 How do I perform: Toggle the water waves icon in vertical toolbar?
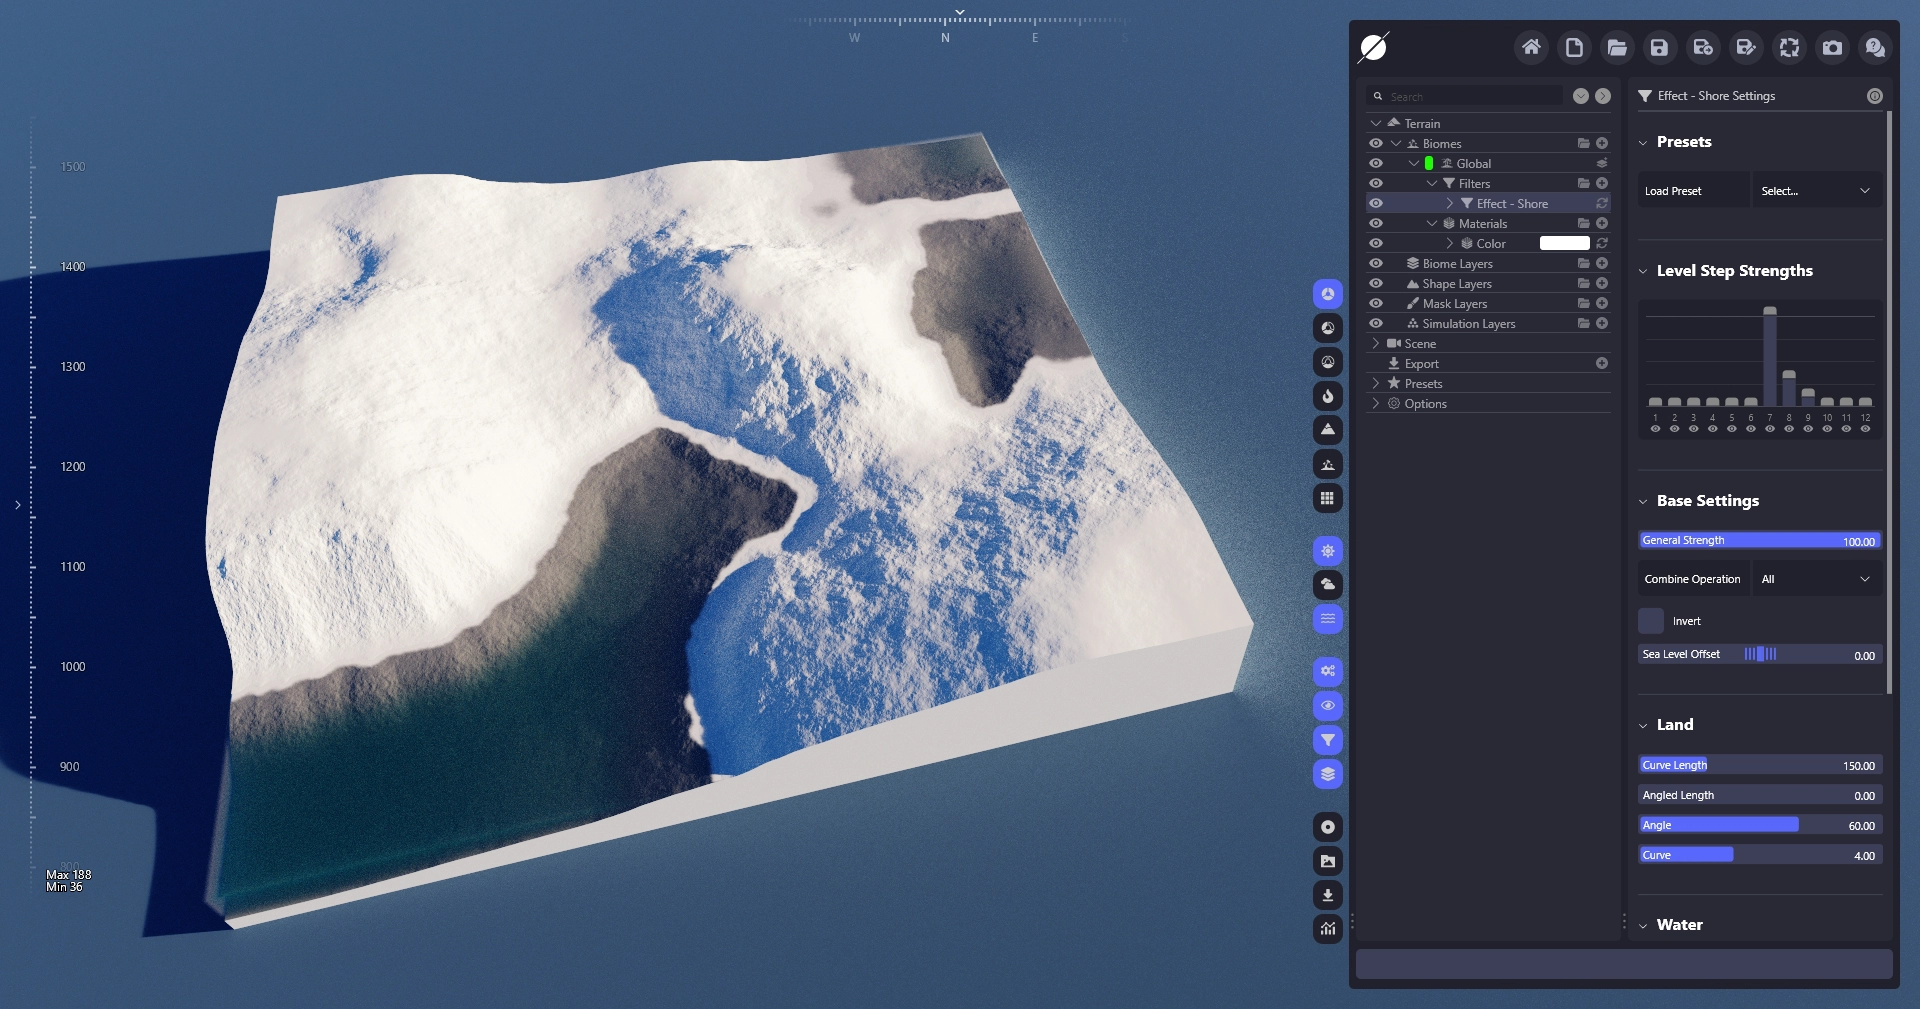click(1327, 619)
